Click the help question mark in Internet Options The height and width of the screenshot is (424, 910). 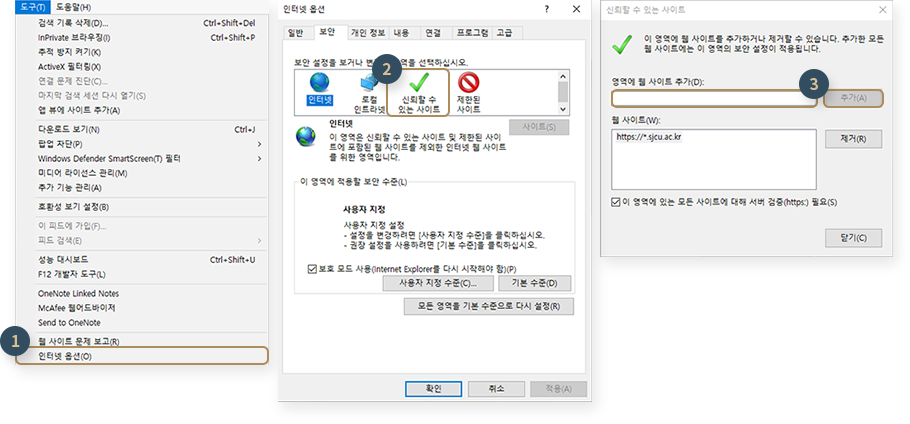pos(546,9)
